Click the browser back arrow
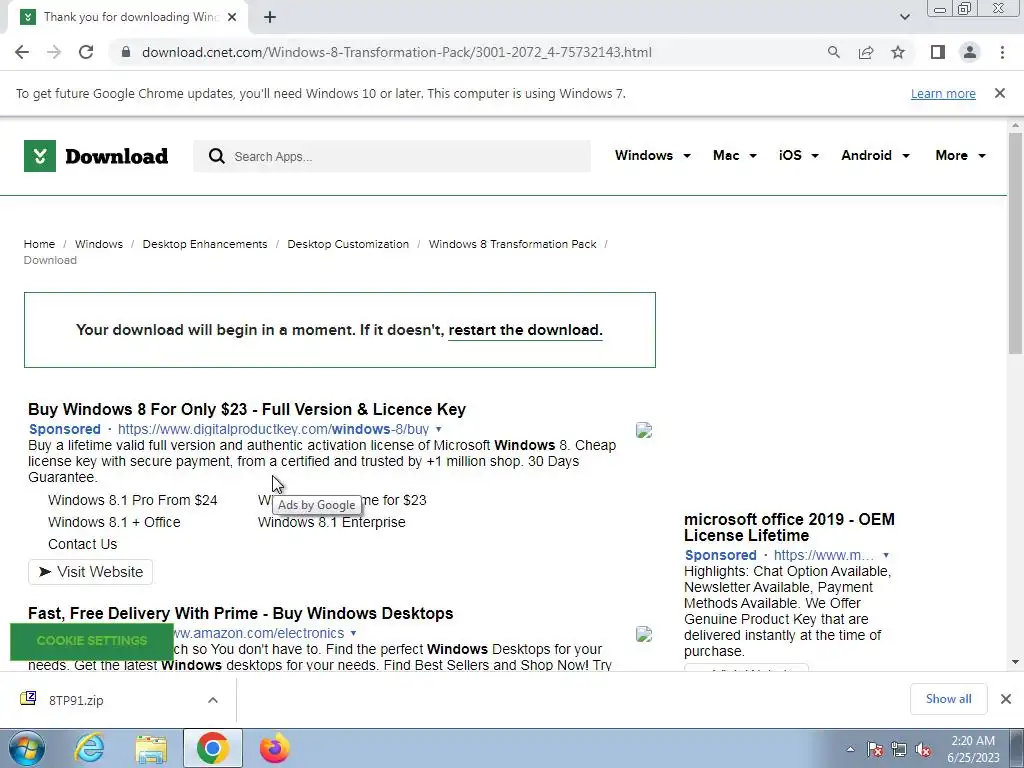Screen dimensions: 1024x768 (x=22, y=52)
